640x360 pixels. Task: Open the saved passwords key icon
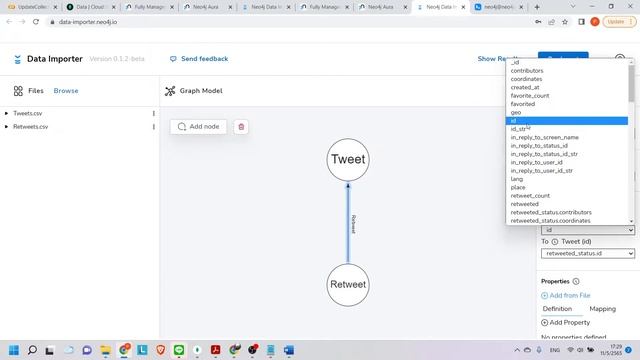[538, 22]
